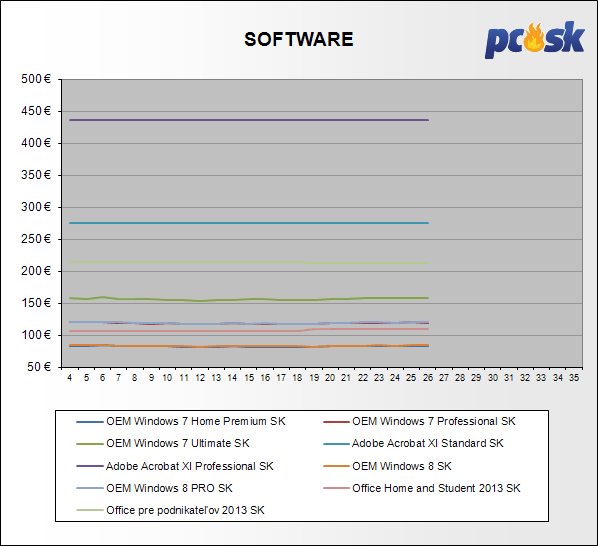
Task: Click the 500 € axis label
Action: (x=36, y=79)
